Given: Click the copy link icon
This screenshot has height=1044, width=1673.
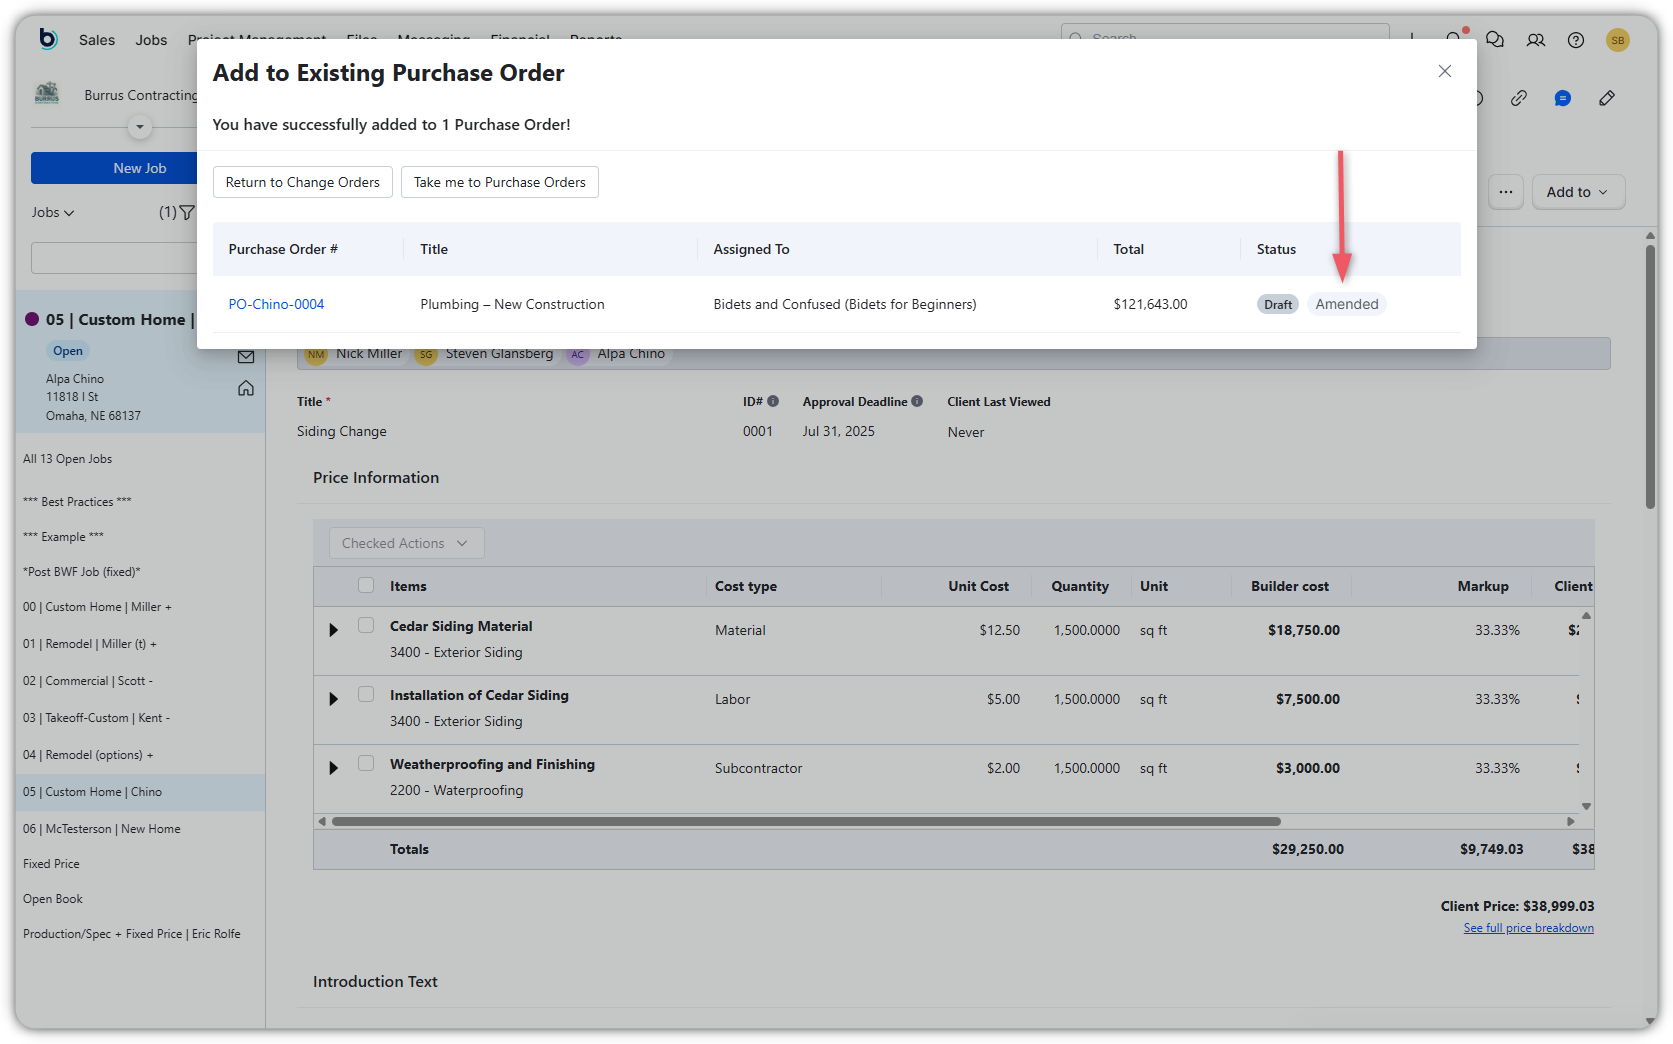Looking at the screenshot, I should tap(1519, 98).
